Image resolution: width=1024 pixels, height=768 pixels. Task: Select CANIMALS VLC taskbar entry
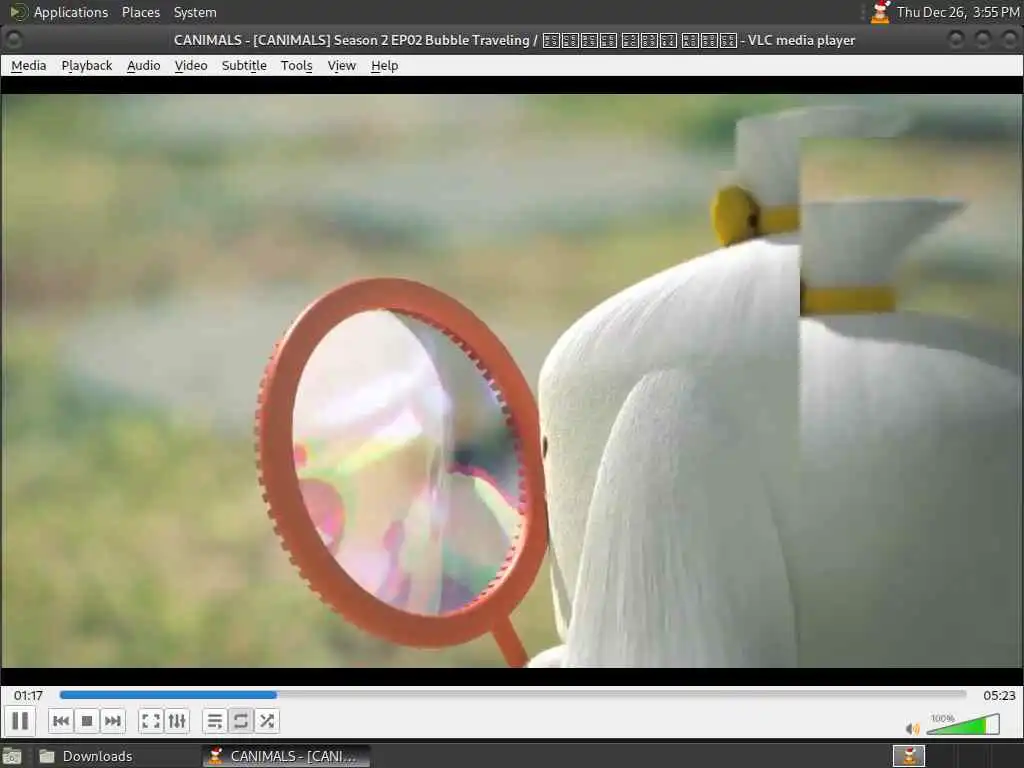click(x=286, y=756)
